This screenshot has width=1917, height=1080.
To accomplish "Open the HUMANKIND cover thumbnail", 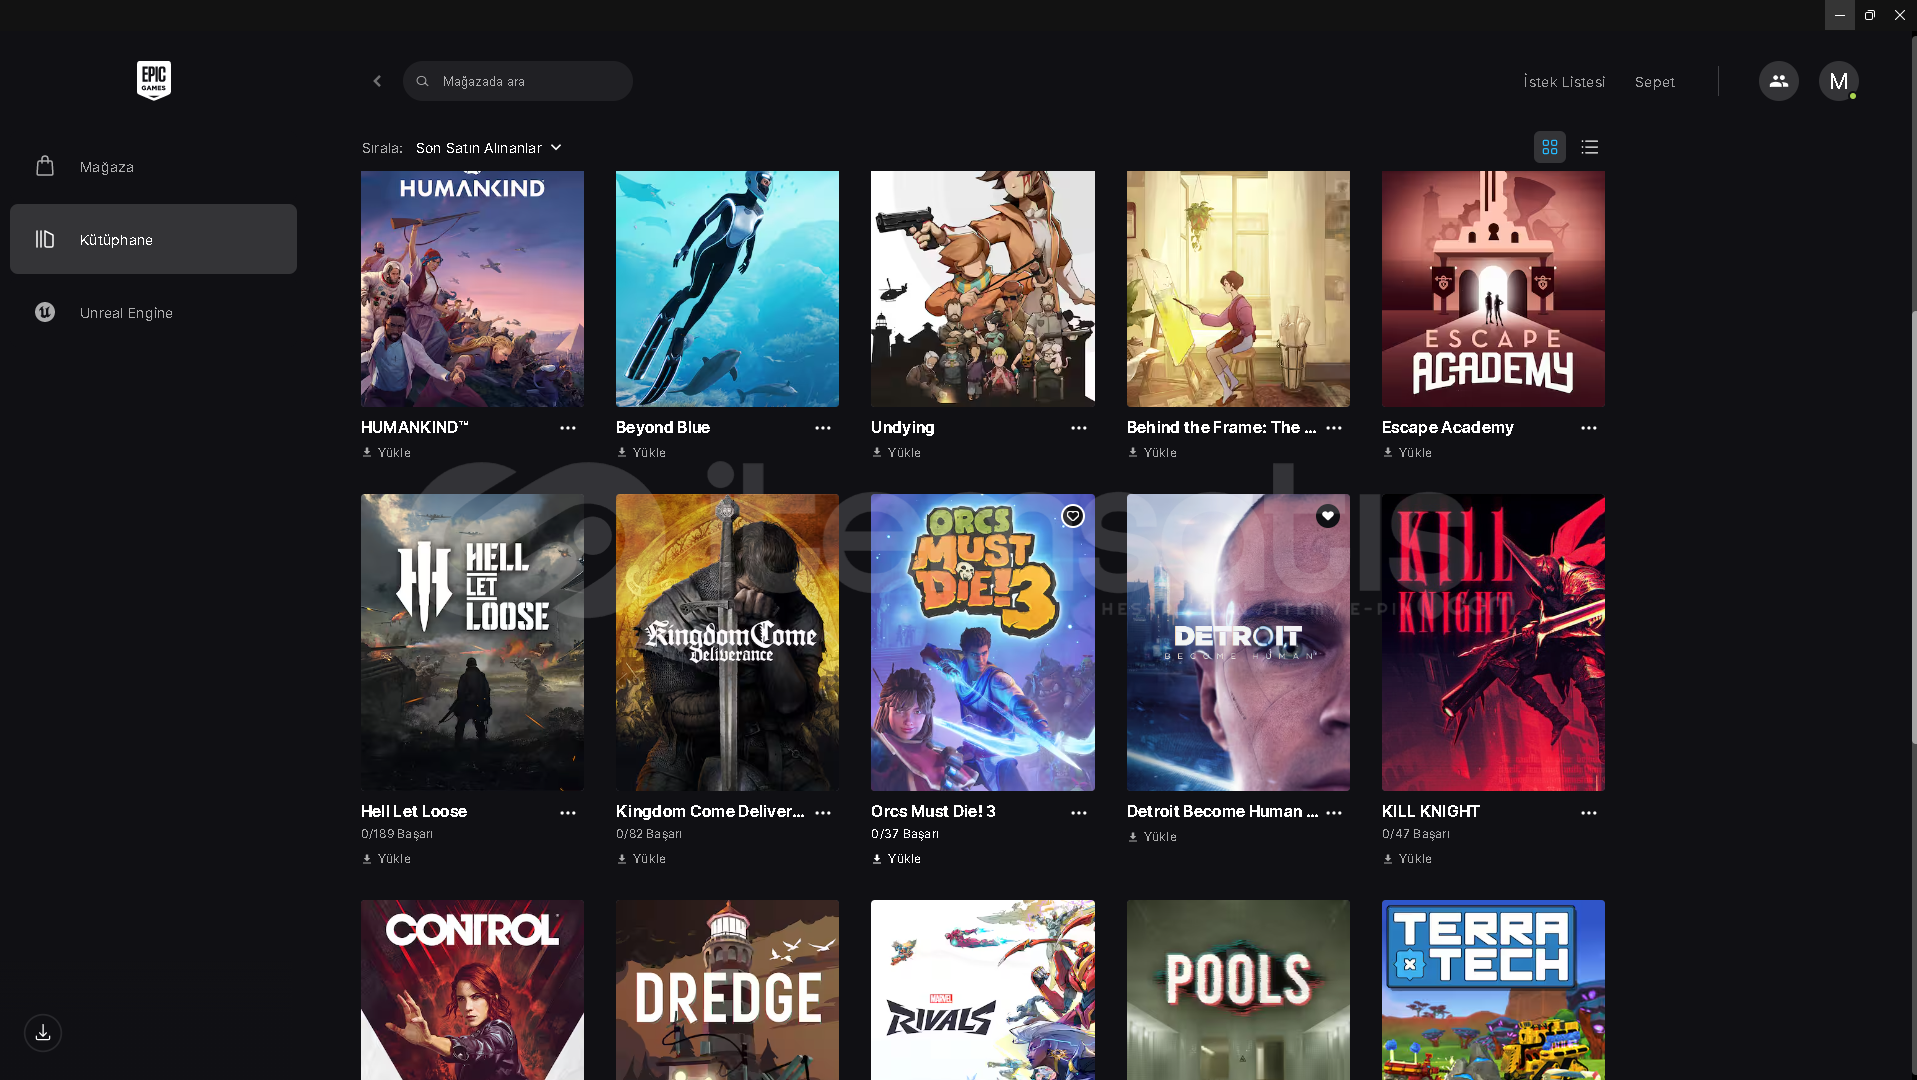I will click(472, 289).
